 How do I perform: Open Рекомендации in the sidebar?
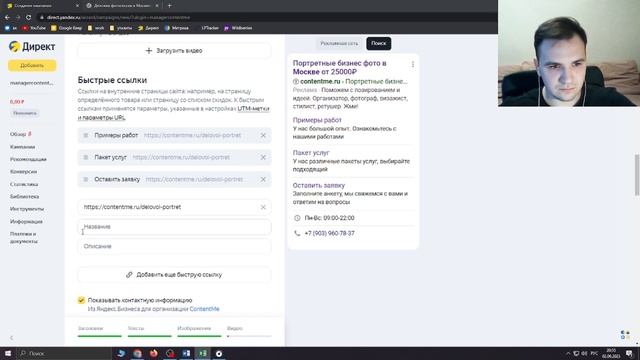click(x=28, y=159)
